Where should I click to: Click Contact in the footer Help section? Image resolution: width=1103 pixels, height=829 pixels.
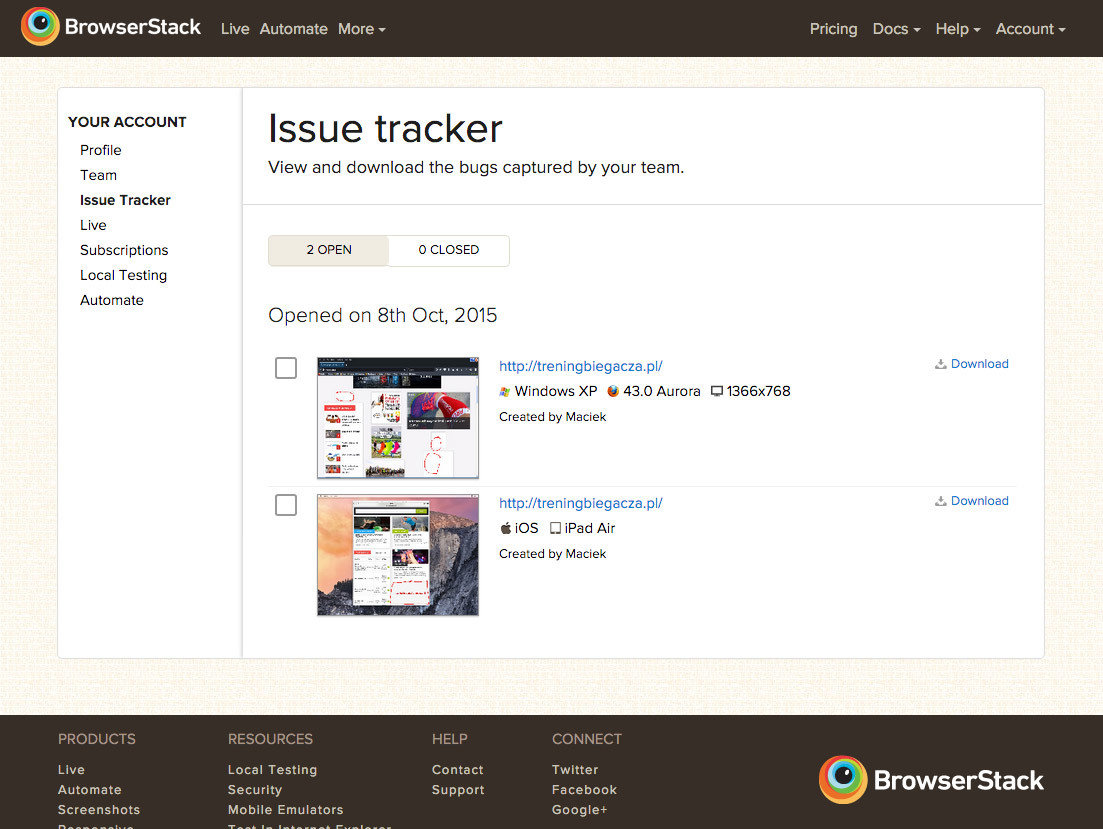point(457,770)
